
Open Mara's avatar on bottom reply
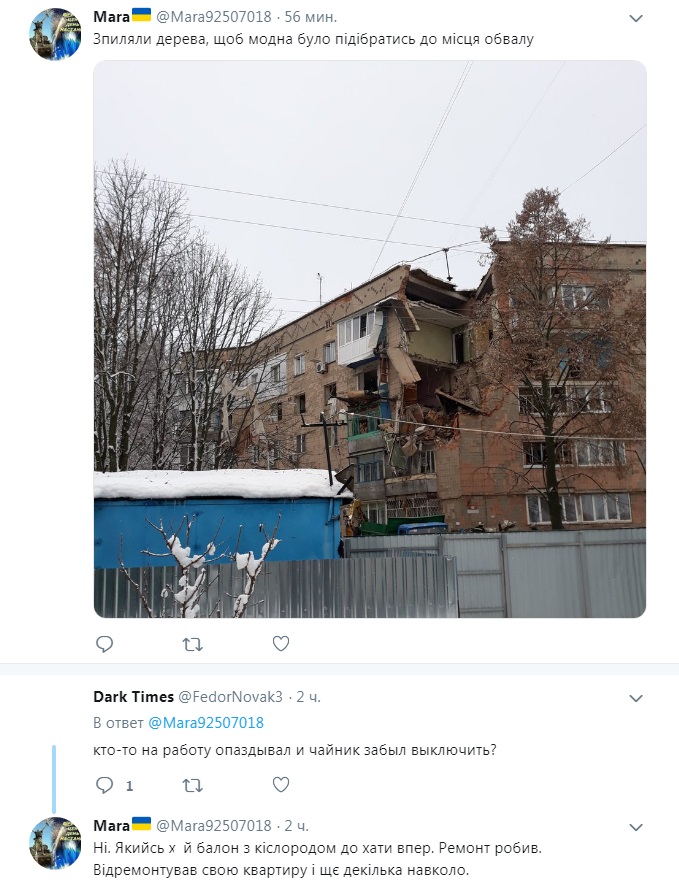click(x=55, y=843)
